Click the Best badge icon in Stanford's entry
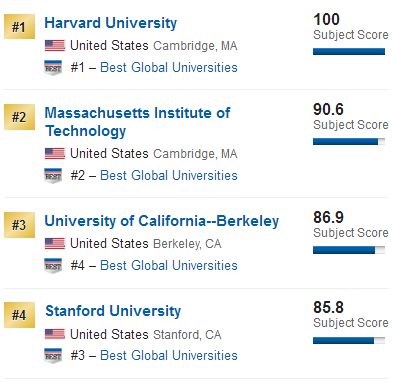Viewport: 396px width, 383px height. (53, 356)
